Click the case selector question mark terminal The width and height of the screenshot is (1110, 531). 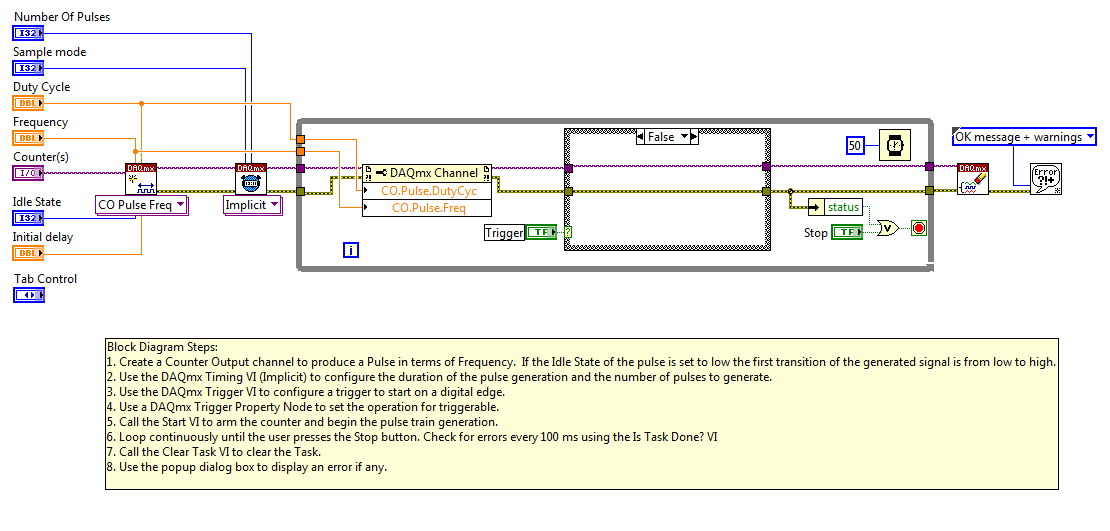[568, 232]
